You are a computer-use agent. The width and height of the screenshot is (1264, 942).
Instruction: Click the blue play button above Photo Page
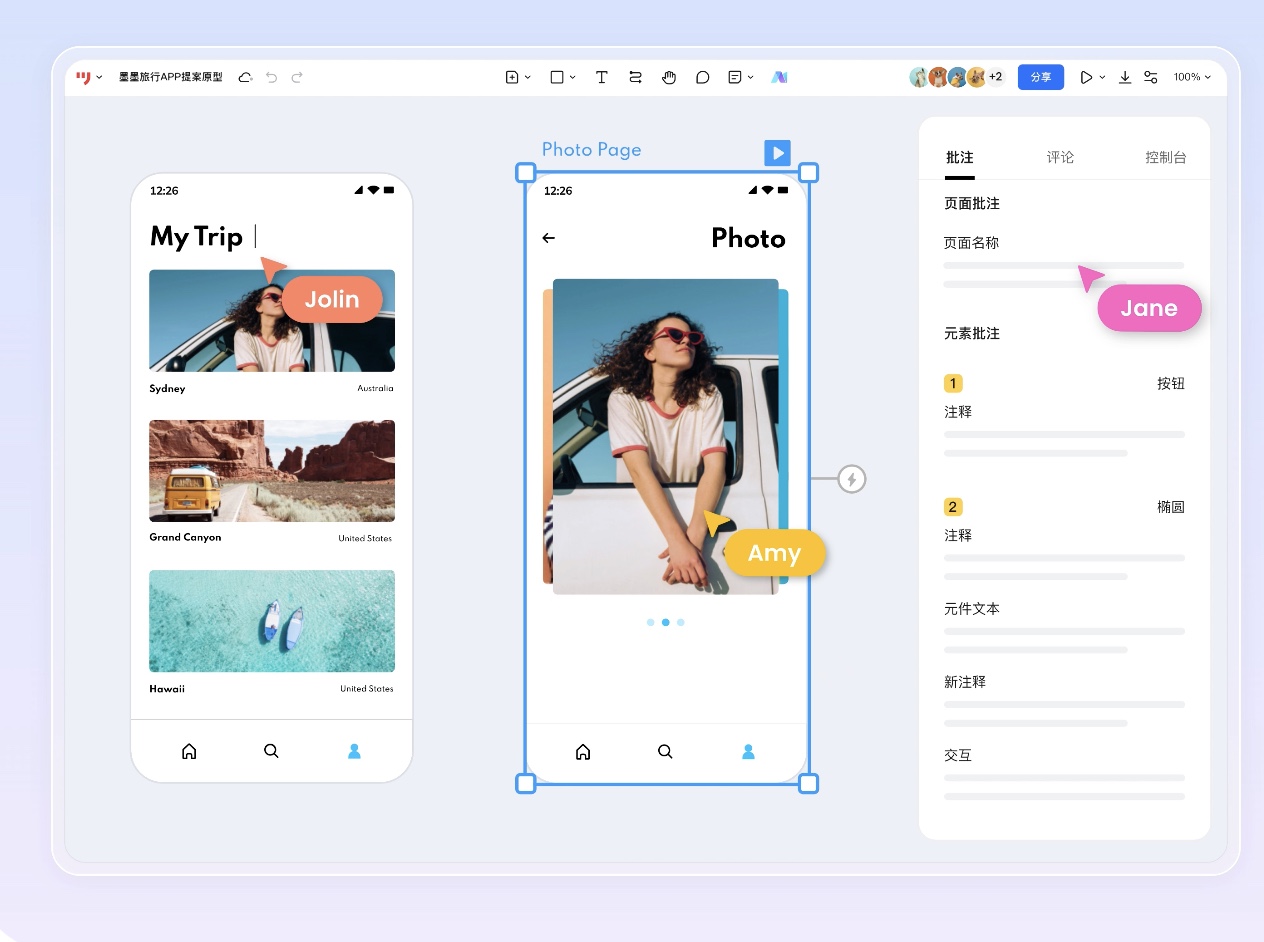777,152
